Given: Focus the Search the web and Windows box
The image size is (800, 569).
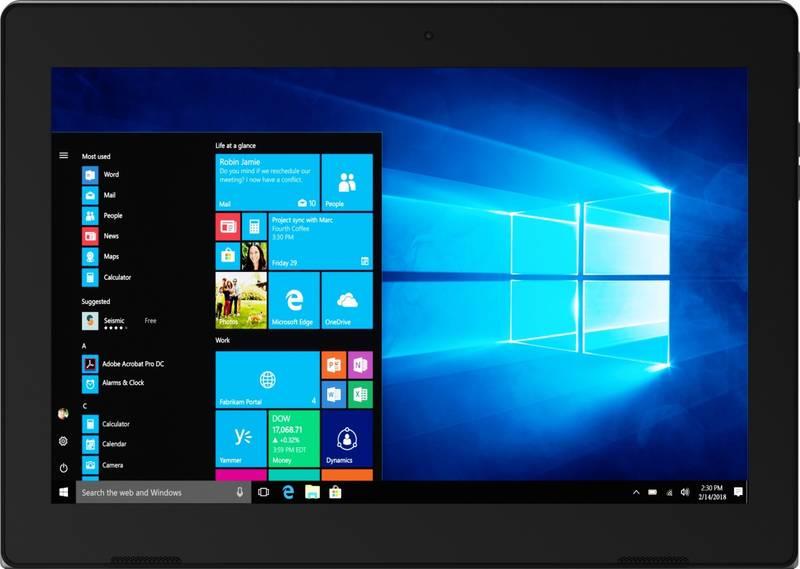Looking at the screenshot, I should (163, 492).
